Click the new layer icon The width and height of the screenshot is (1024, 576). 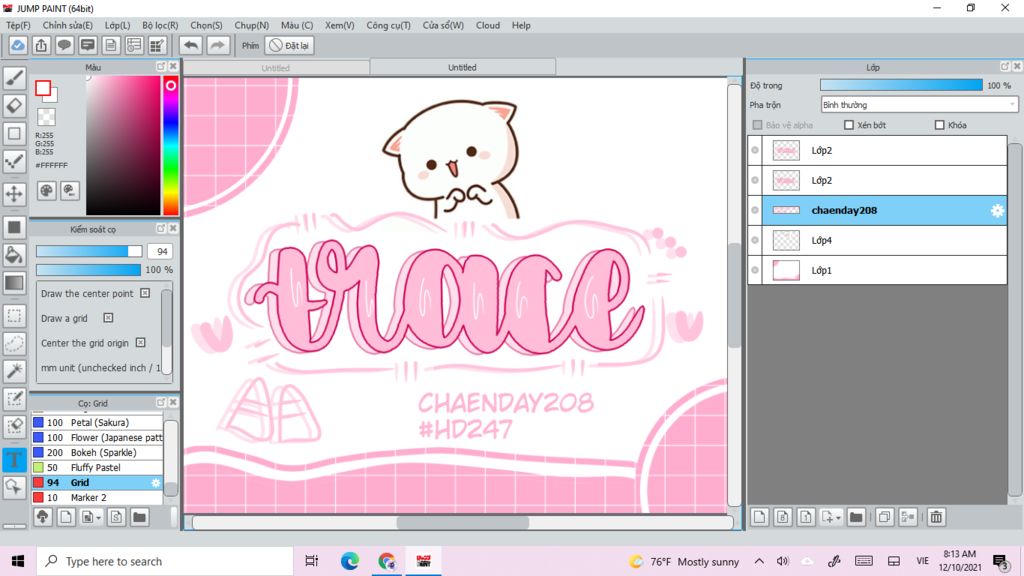759,517
